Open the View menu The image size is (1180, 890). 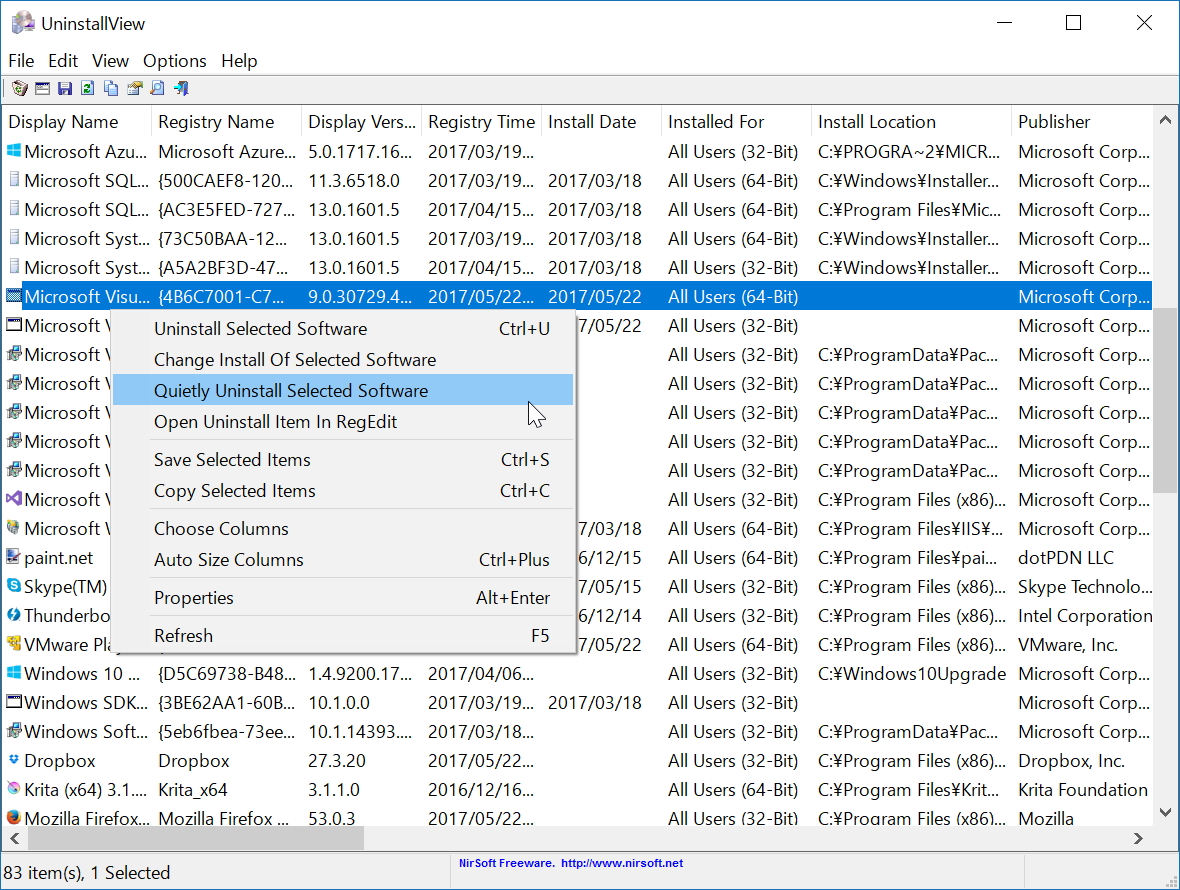point(111,61)
